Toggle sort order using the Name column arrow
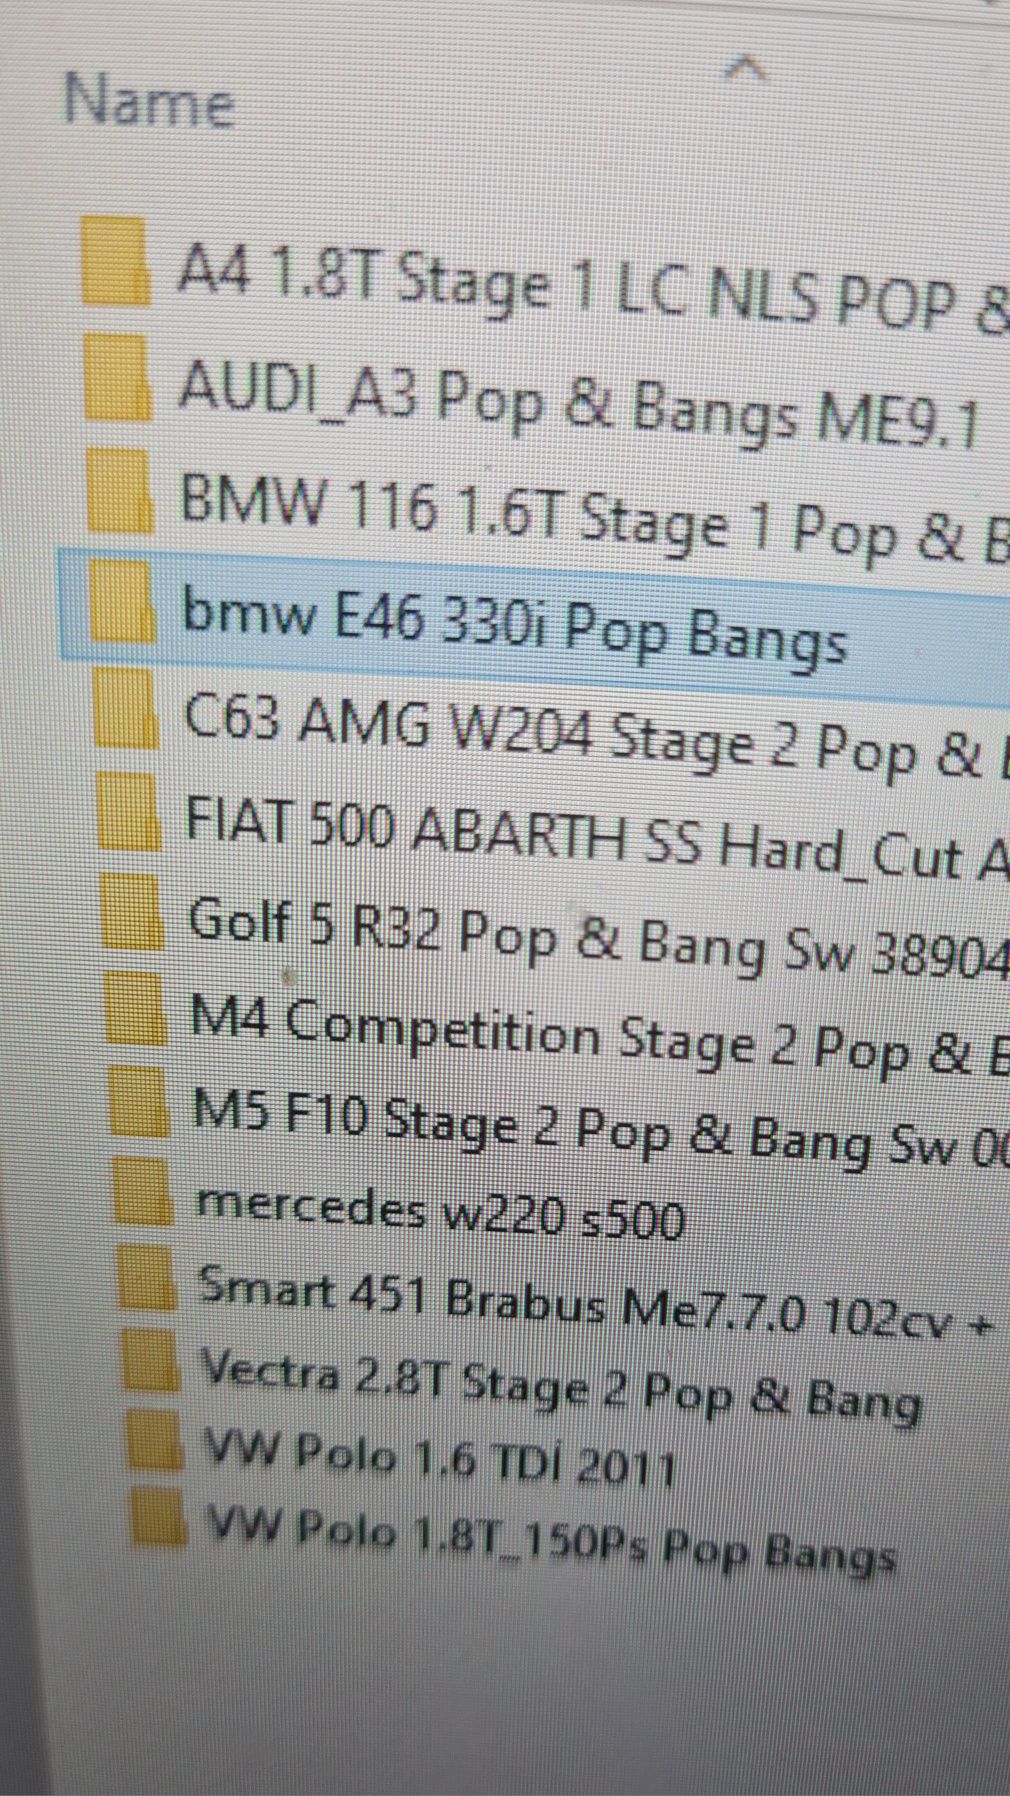The width and height of the screenshot is (1010, 1796). click(x=748, y=68)
